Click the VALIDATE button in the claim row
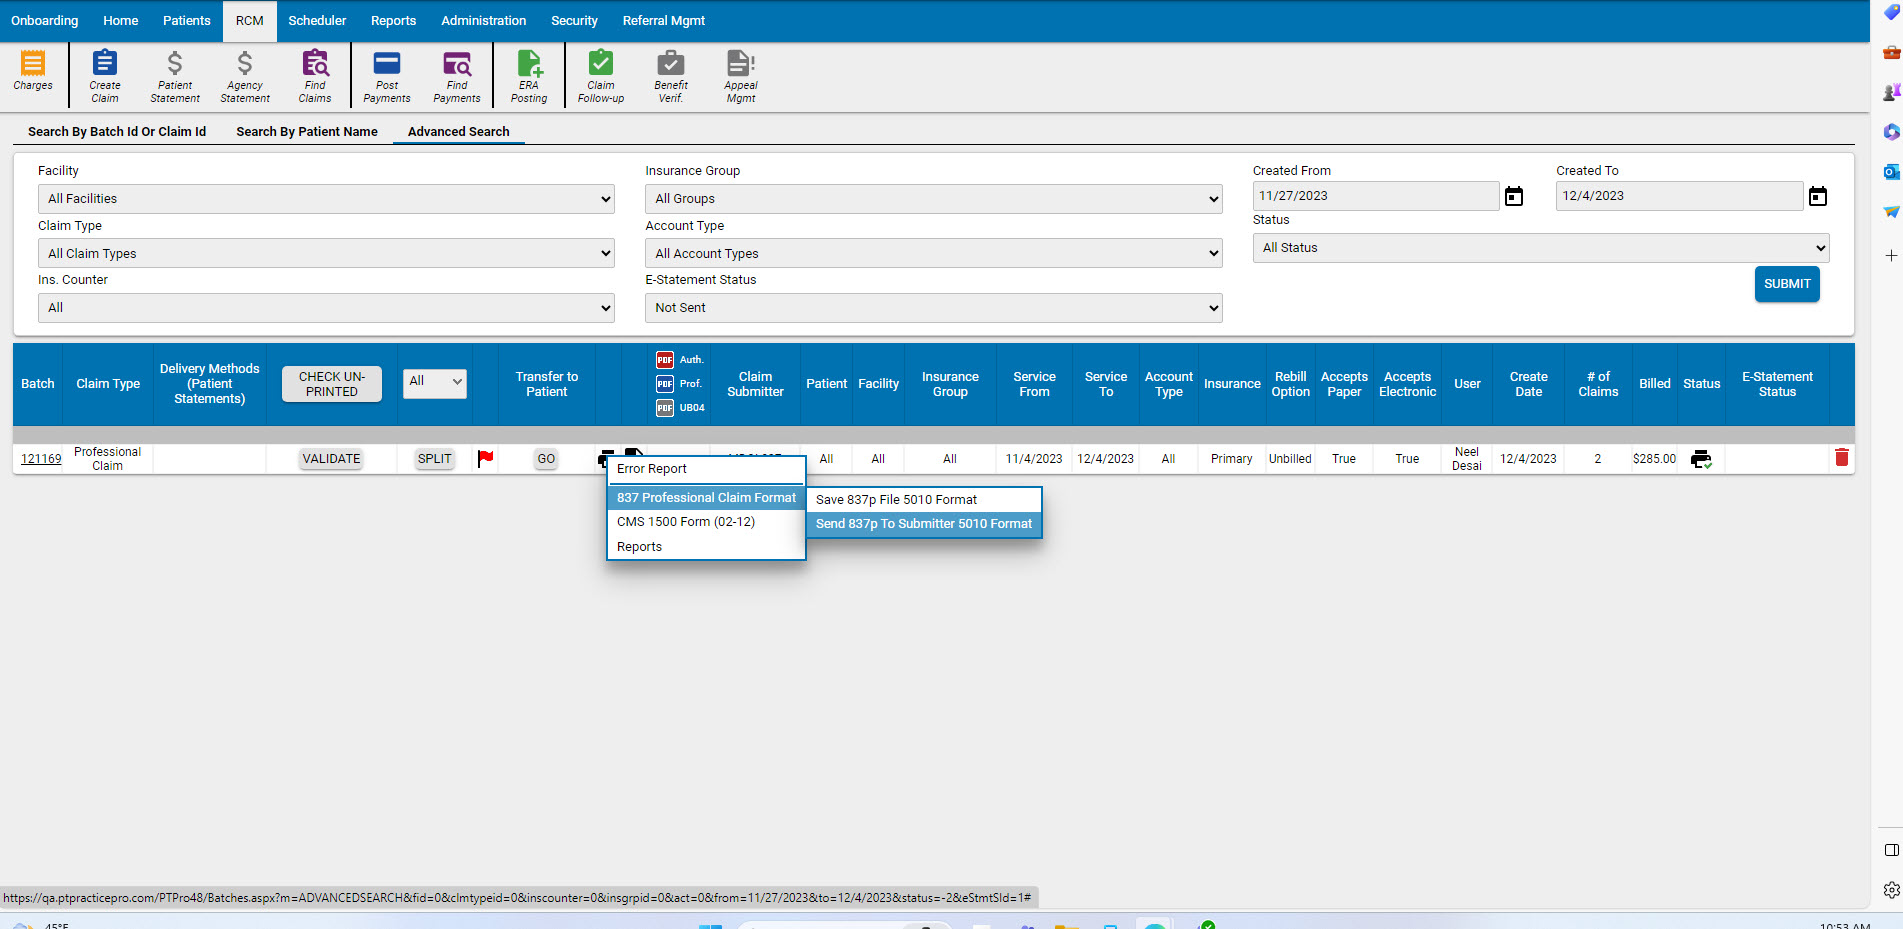The image size is (1903, 929). (x=331, y=458)
